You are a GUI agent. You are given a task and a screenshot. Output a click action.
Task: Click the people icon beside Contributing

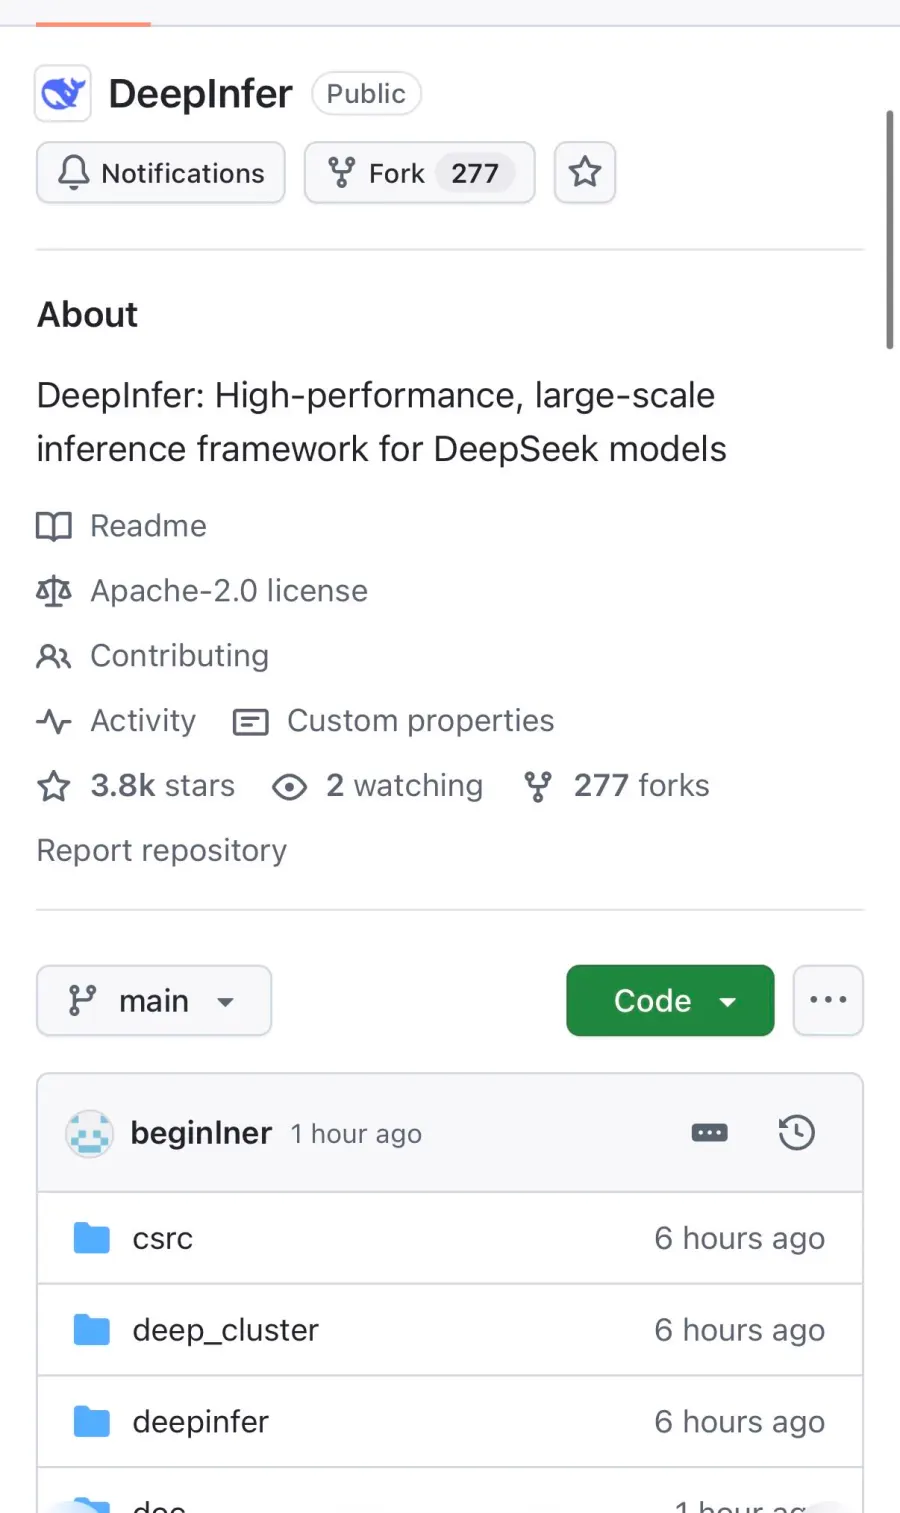pos(54,656)
